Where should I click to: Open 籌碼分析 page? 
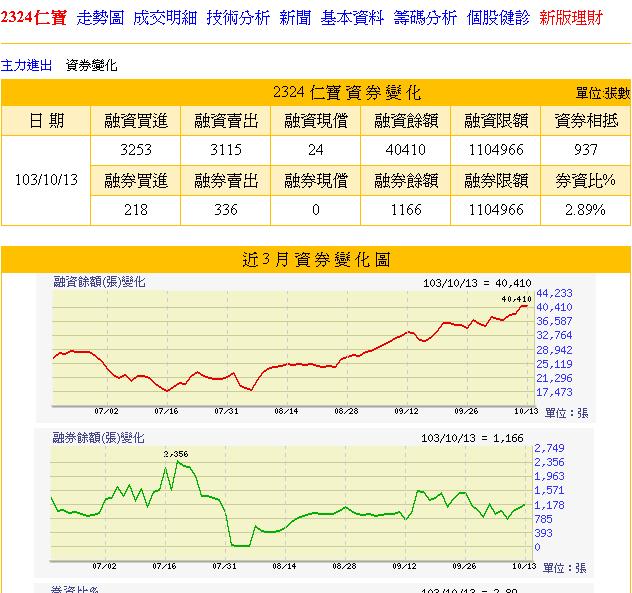pos(425,18)
